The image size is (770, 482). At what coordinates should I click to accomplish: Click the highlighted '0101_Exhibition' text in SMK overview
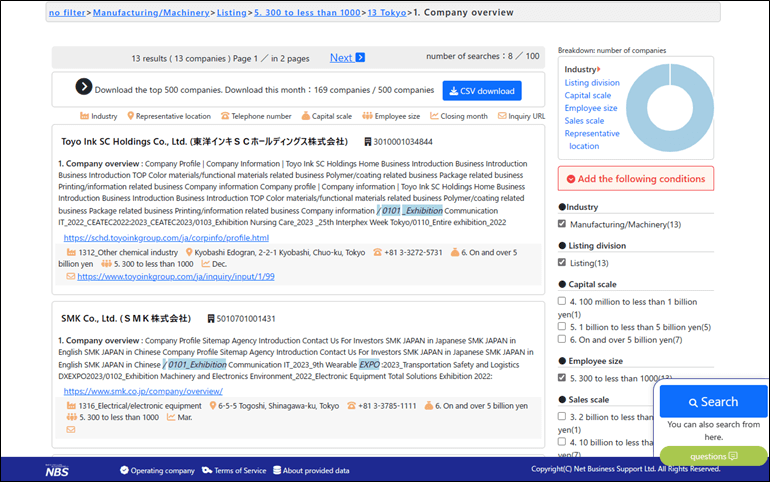[197, 365]
